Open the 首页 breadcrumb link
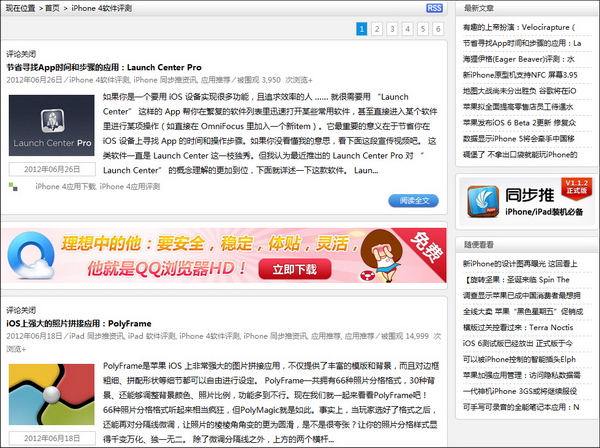The width and height of the screenshot is (600, 448). click(56, 8)
